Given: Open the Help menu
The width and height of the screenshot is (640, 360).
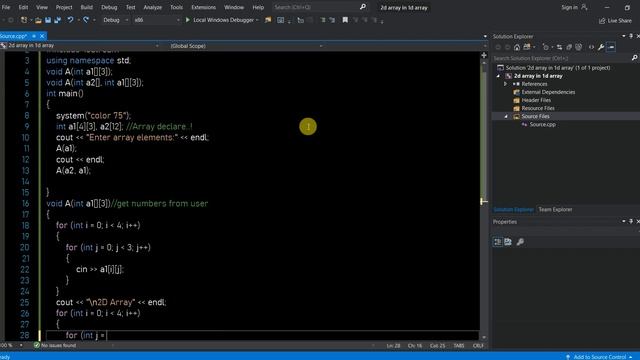Looking at the screenshot, I should (x=258, y=7).
